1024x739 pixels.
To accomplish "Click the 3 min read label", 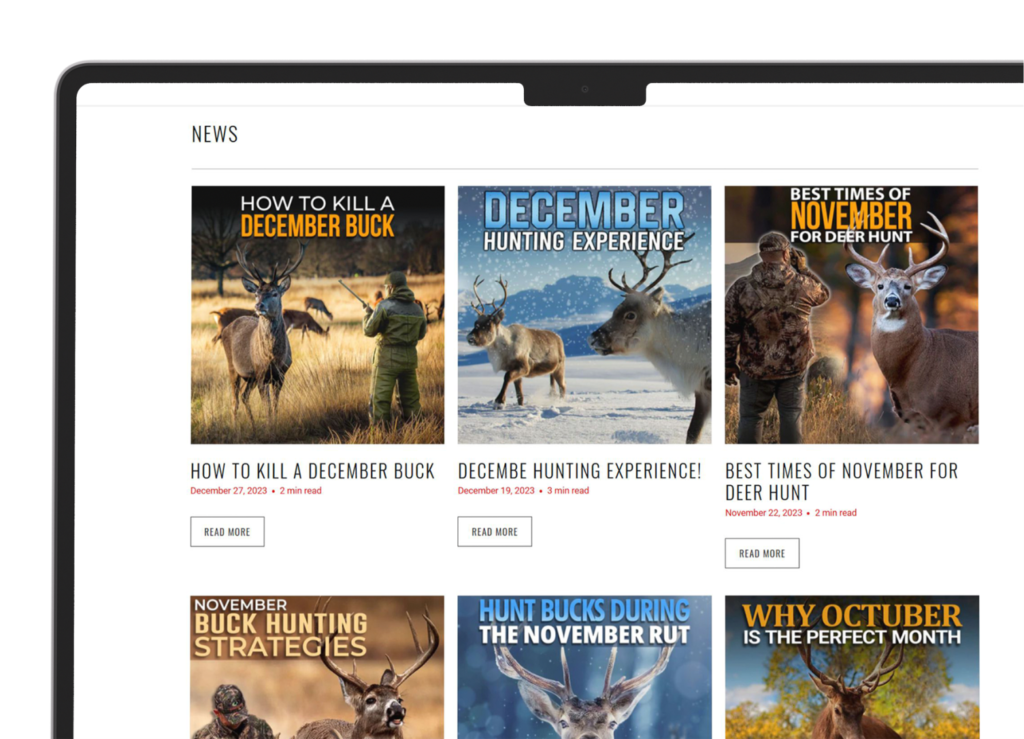I will tap(568, 490).
